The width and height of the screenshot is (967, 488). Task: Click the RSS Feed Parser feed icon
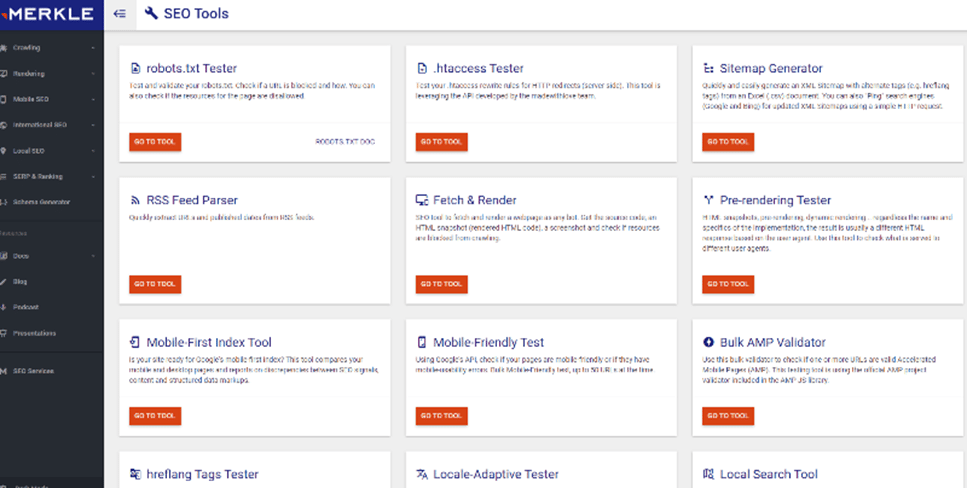(x=135, y=201)
